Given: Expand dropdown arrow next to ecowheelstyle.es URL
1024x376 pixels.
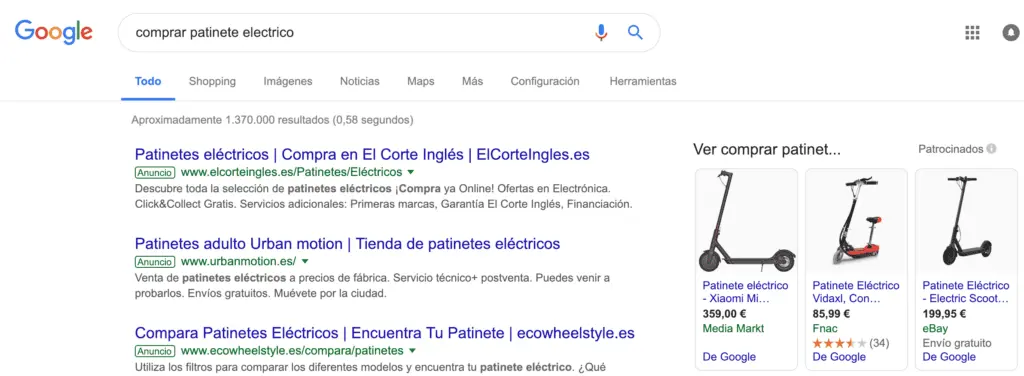Looking at the screenshot, I should (412, 351).
